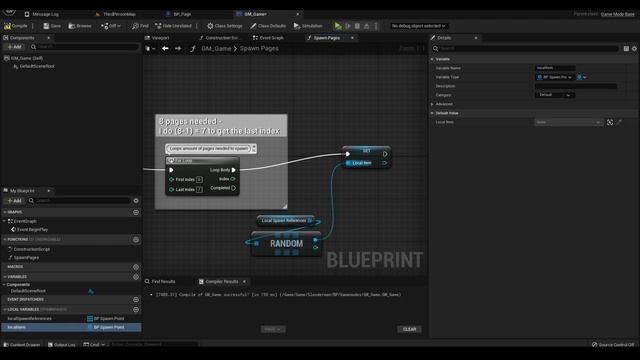Toggle Hide Unrelated nodes
Viewport: 640px width, 360px height.
point(173,26)
